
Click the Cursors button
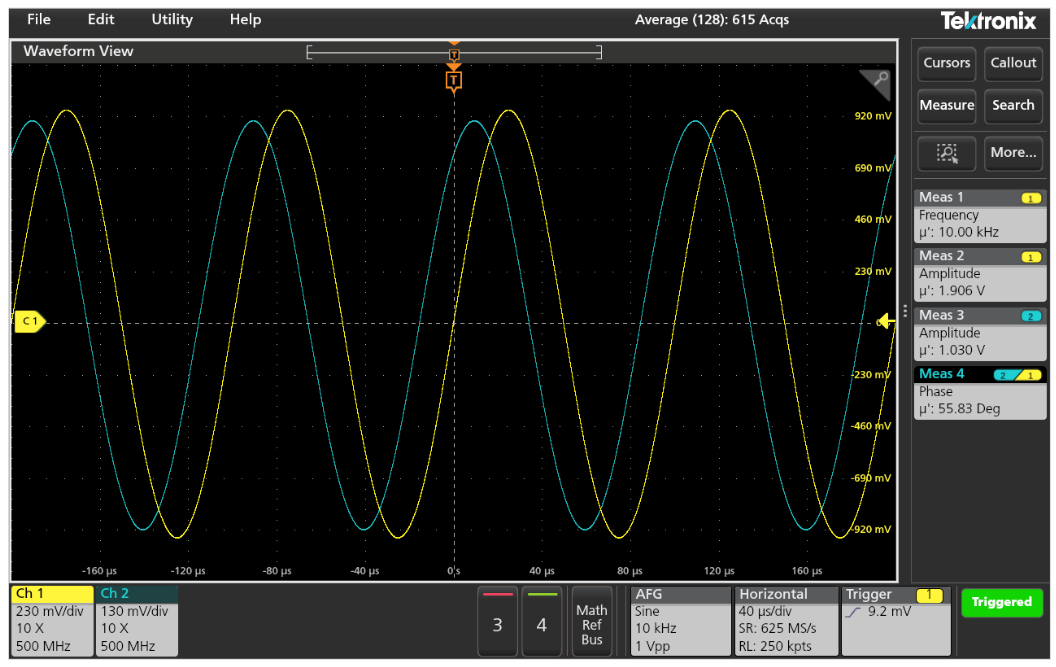pos(946,63)
